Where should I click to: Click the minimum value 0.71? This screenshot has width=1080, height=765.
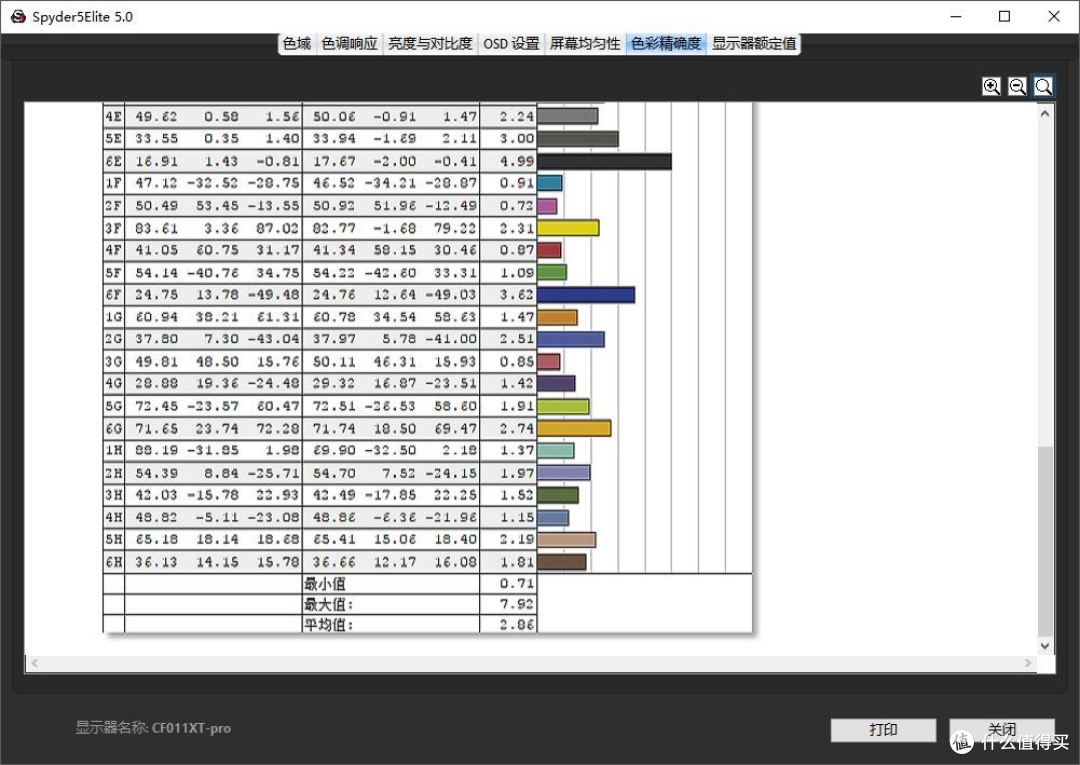(x=517, y=584)
